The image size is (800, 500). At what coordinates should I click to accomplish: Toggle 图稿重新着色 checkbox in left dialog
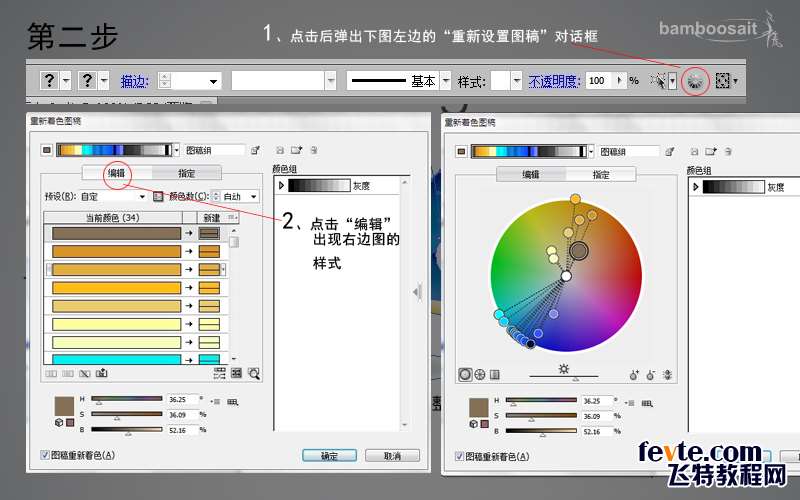pos(45,455)
